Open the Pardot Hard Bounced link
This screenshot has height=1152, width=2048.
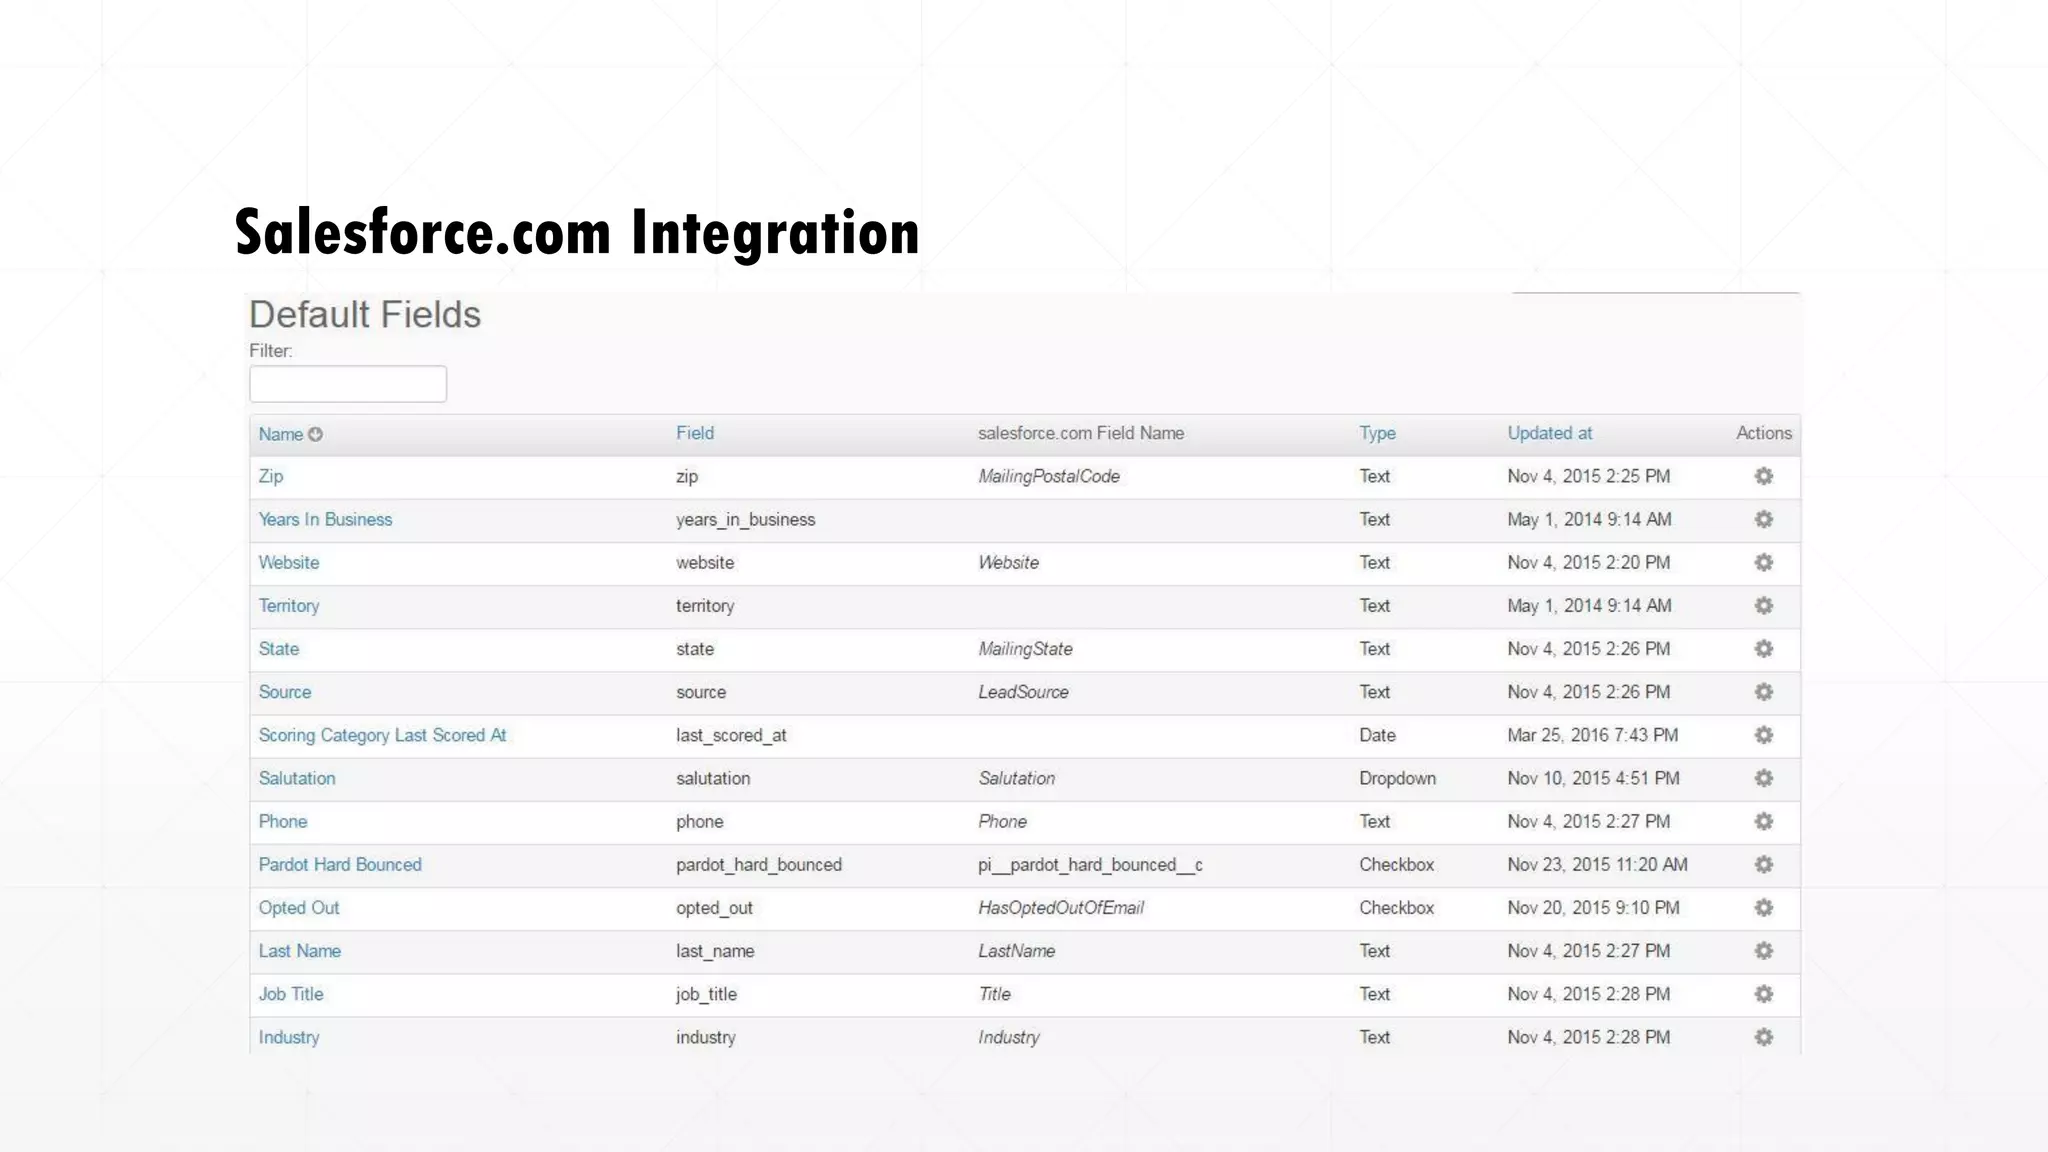click(x=340, y=865)
